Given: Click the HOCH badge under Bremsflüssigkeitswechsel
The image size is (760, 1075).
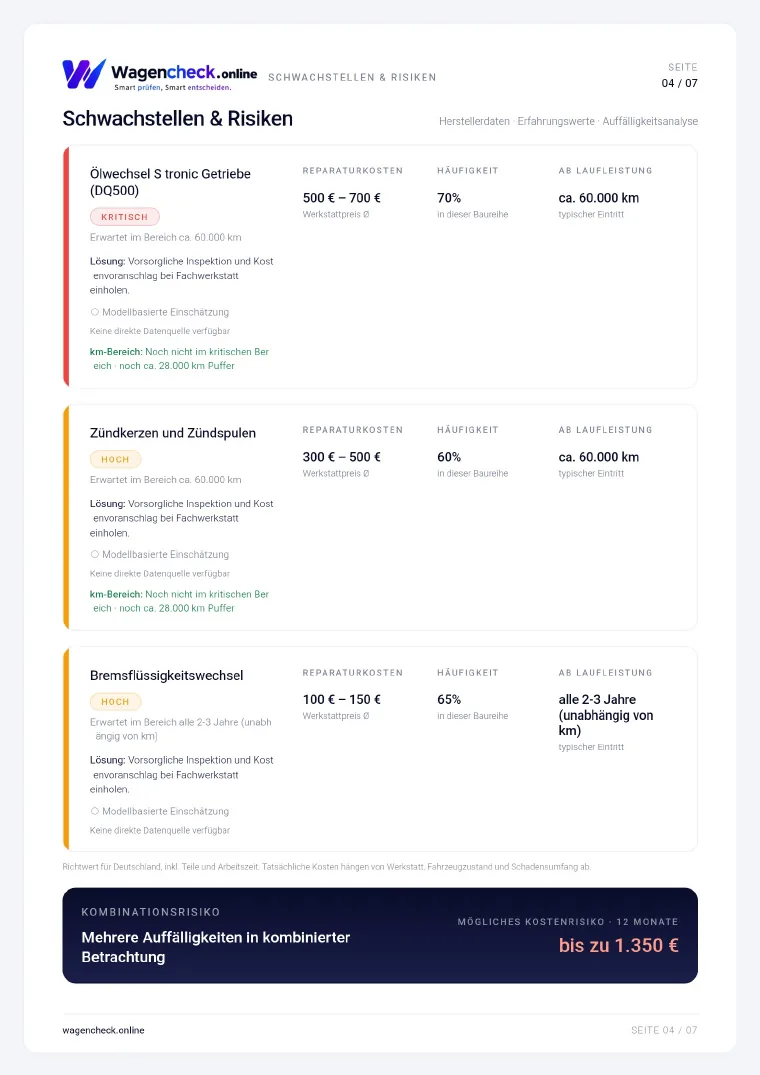Looking at the screenshot, I should pyautogui.click(x=115, y=701).
